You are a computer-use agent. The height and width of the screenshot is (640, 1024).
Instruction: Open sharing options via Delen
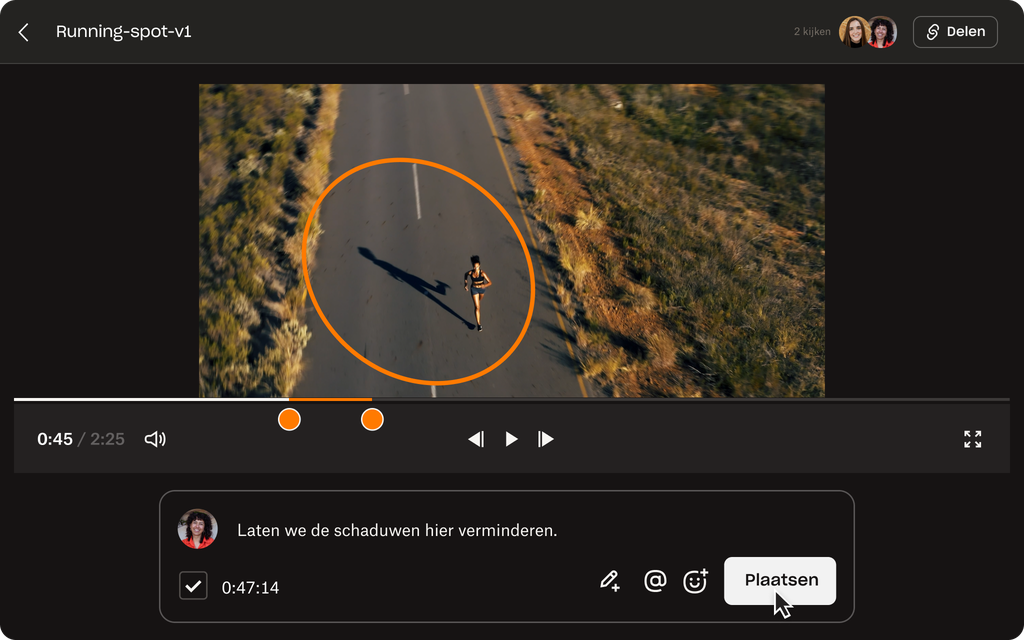pyautogui.click(x=955, y=31)
